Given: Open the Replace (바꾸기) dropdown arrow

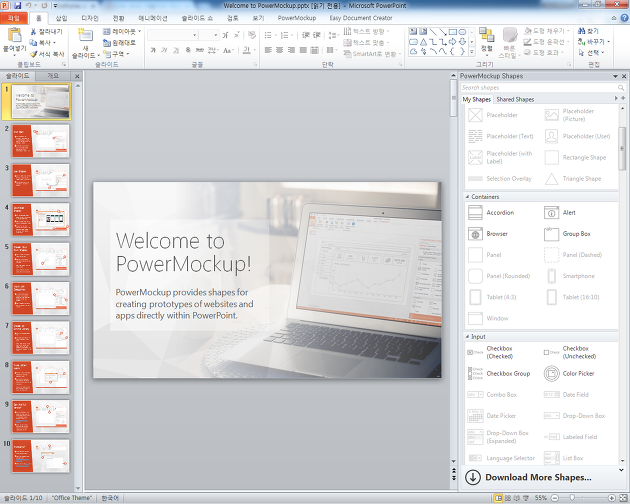Looking at the screenshot, I should [609, 42].
